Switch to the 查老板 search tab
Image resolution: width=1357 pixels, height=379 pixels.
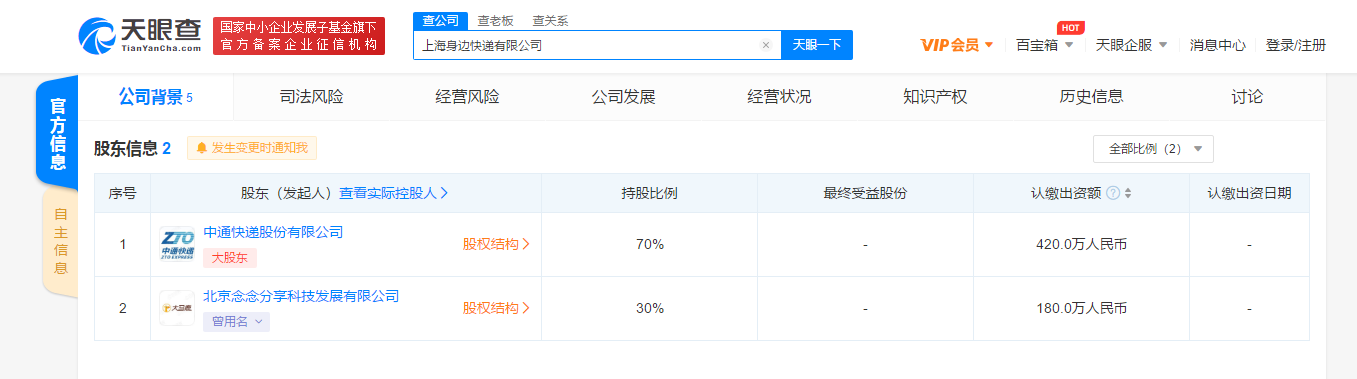tap(494, 20)
